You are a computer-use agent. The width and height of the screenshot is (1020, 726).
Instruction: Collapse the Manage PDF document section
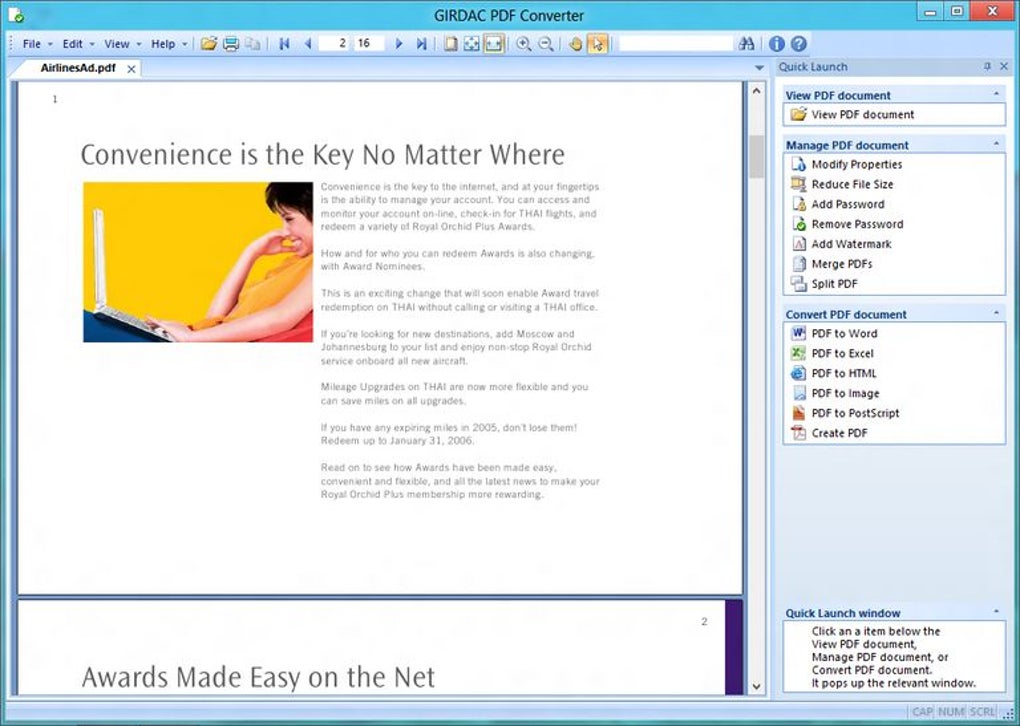996,144
